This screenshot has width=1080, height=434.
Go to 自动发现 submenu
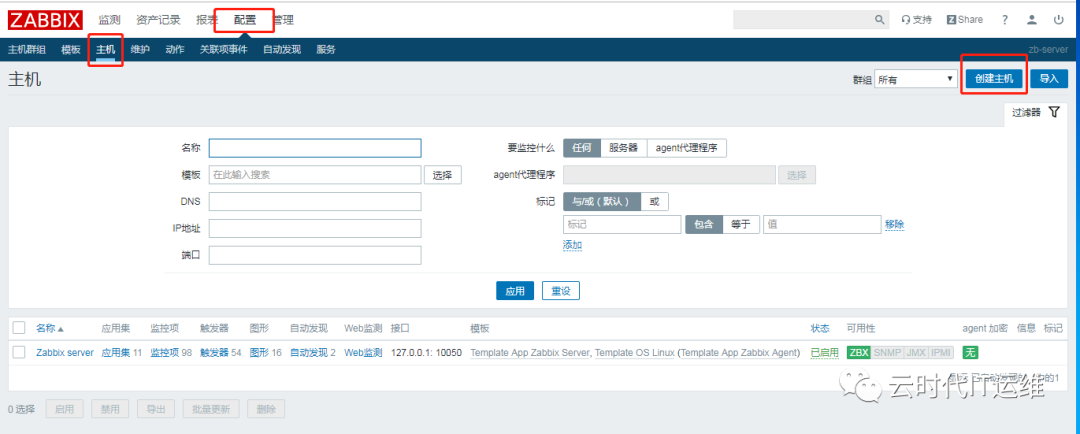pos(282,50)
